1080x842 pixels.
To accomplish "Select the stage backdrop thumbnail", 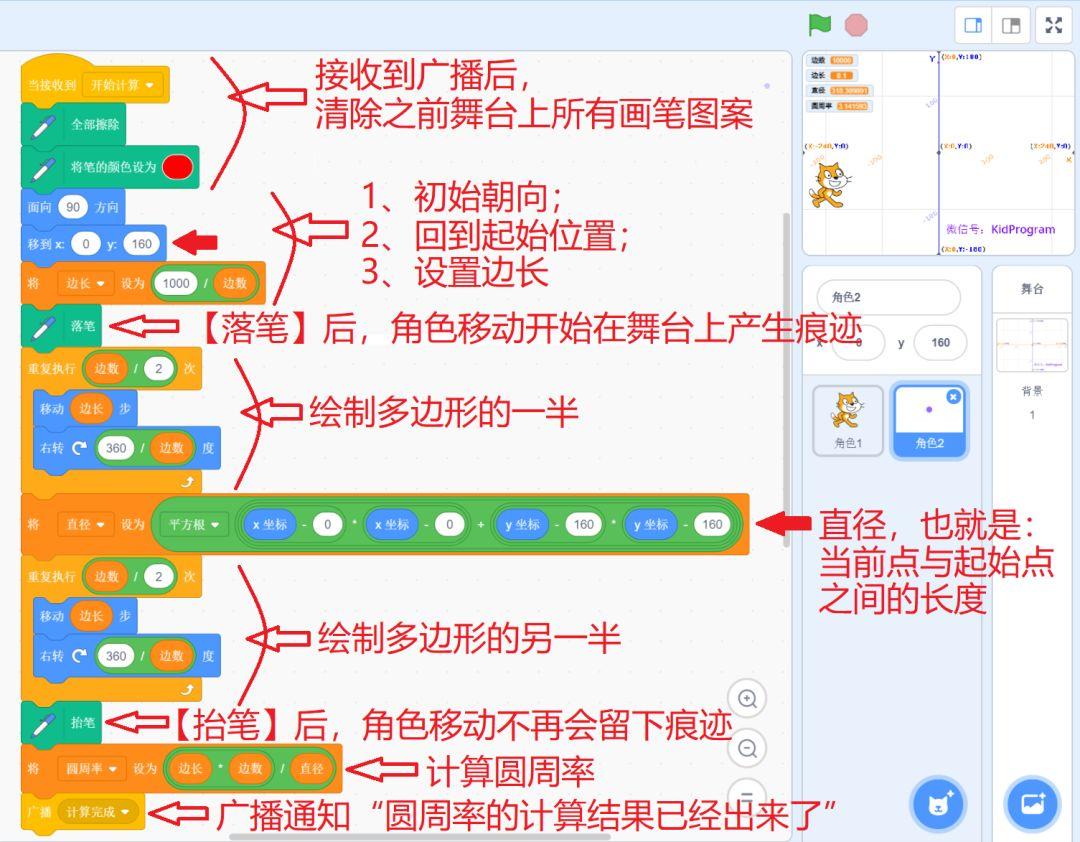I will 1032,345.
